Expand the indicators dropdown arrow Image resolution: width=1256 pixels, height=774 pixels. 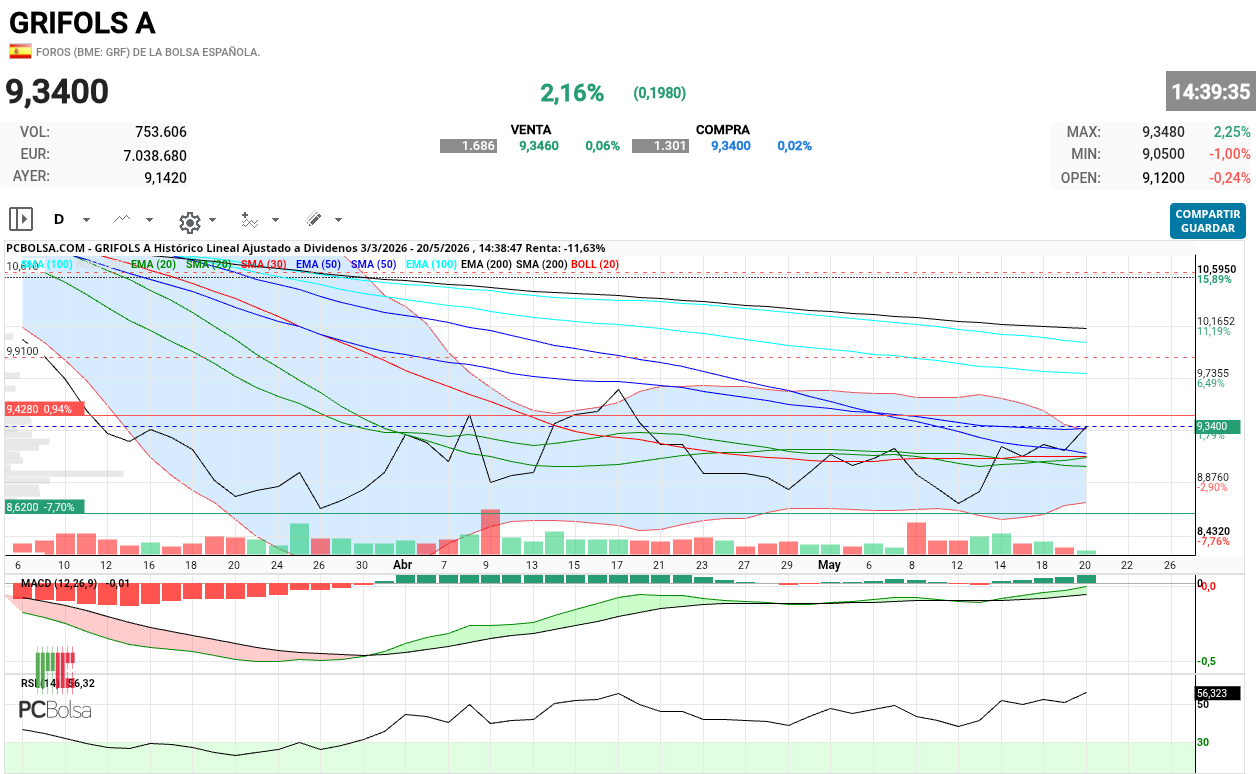tap(276, 220)
